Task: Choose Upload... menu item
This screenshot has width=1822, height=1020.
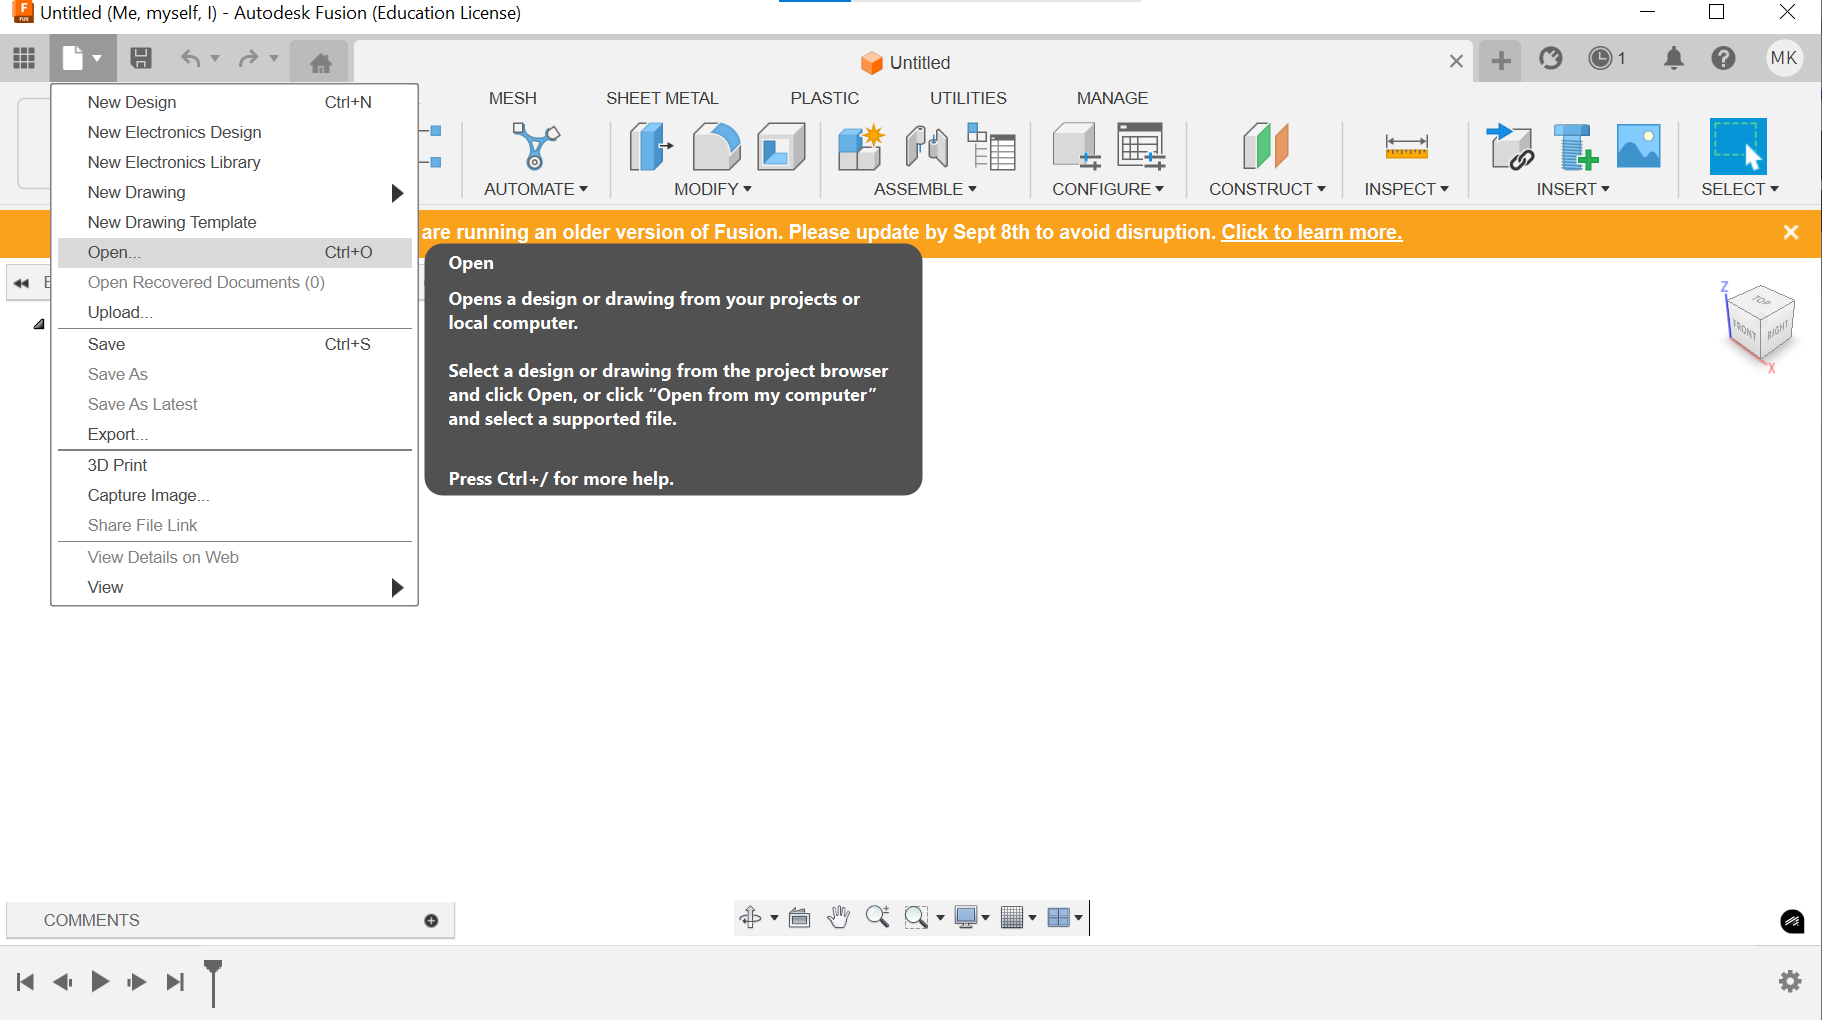Action: [x=235, y=312]
